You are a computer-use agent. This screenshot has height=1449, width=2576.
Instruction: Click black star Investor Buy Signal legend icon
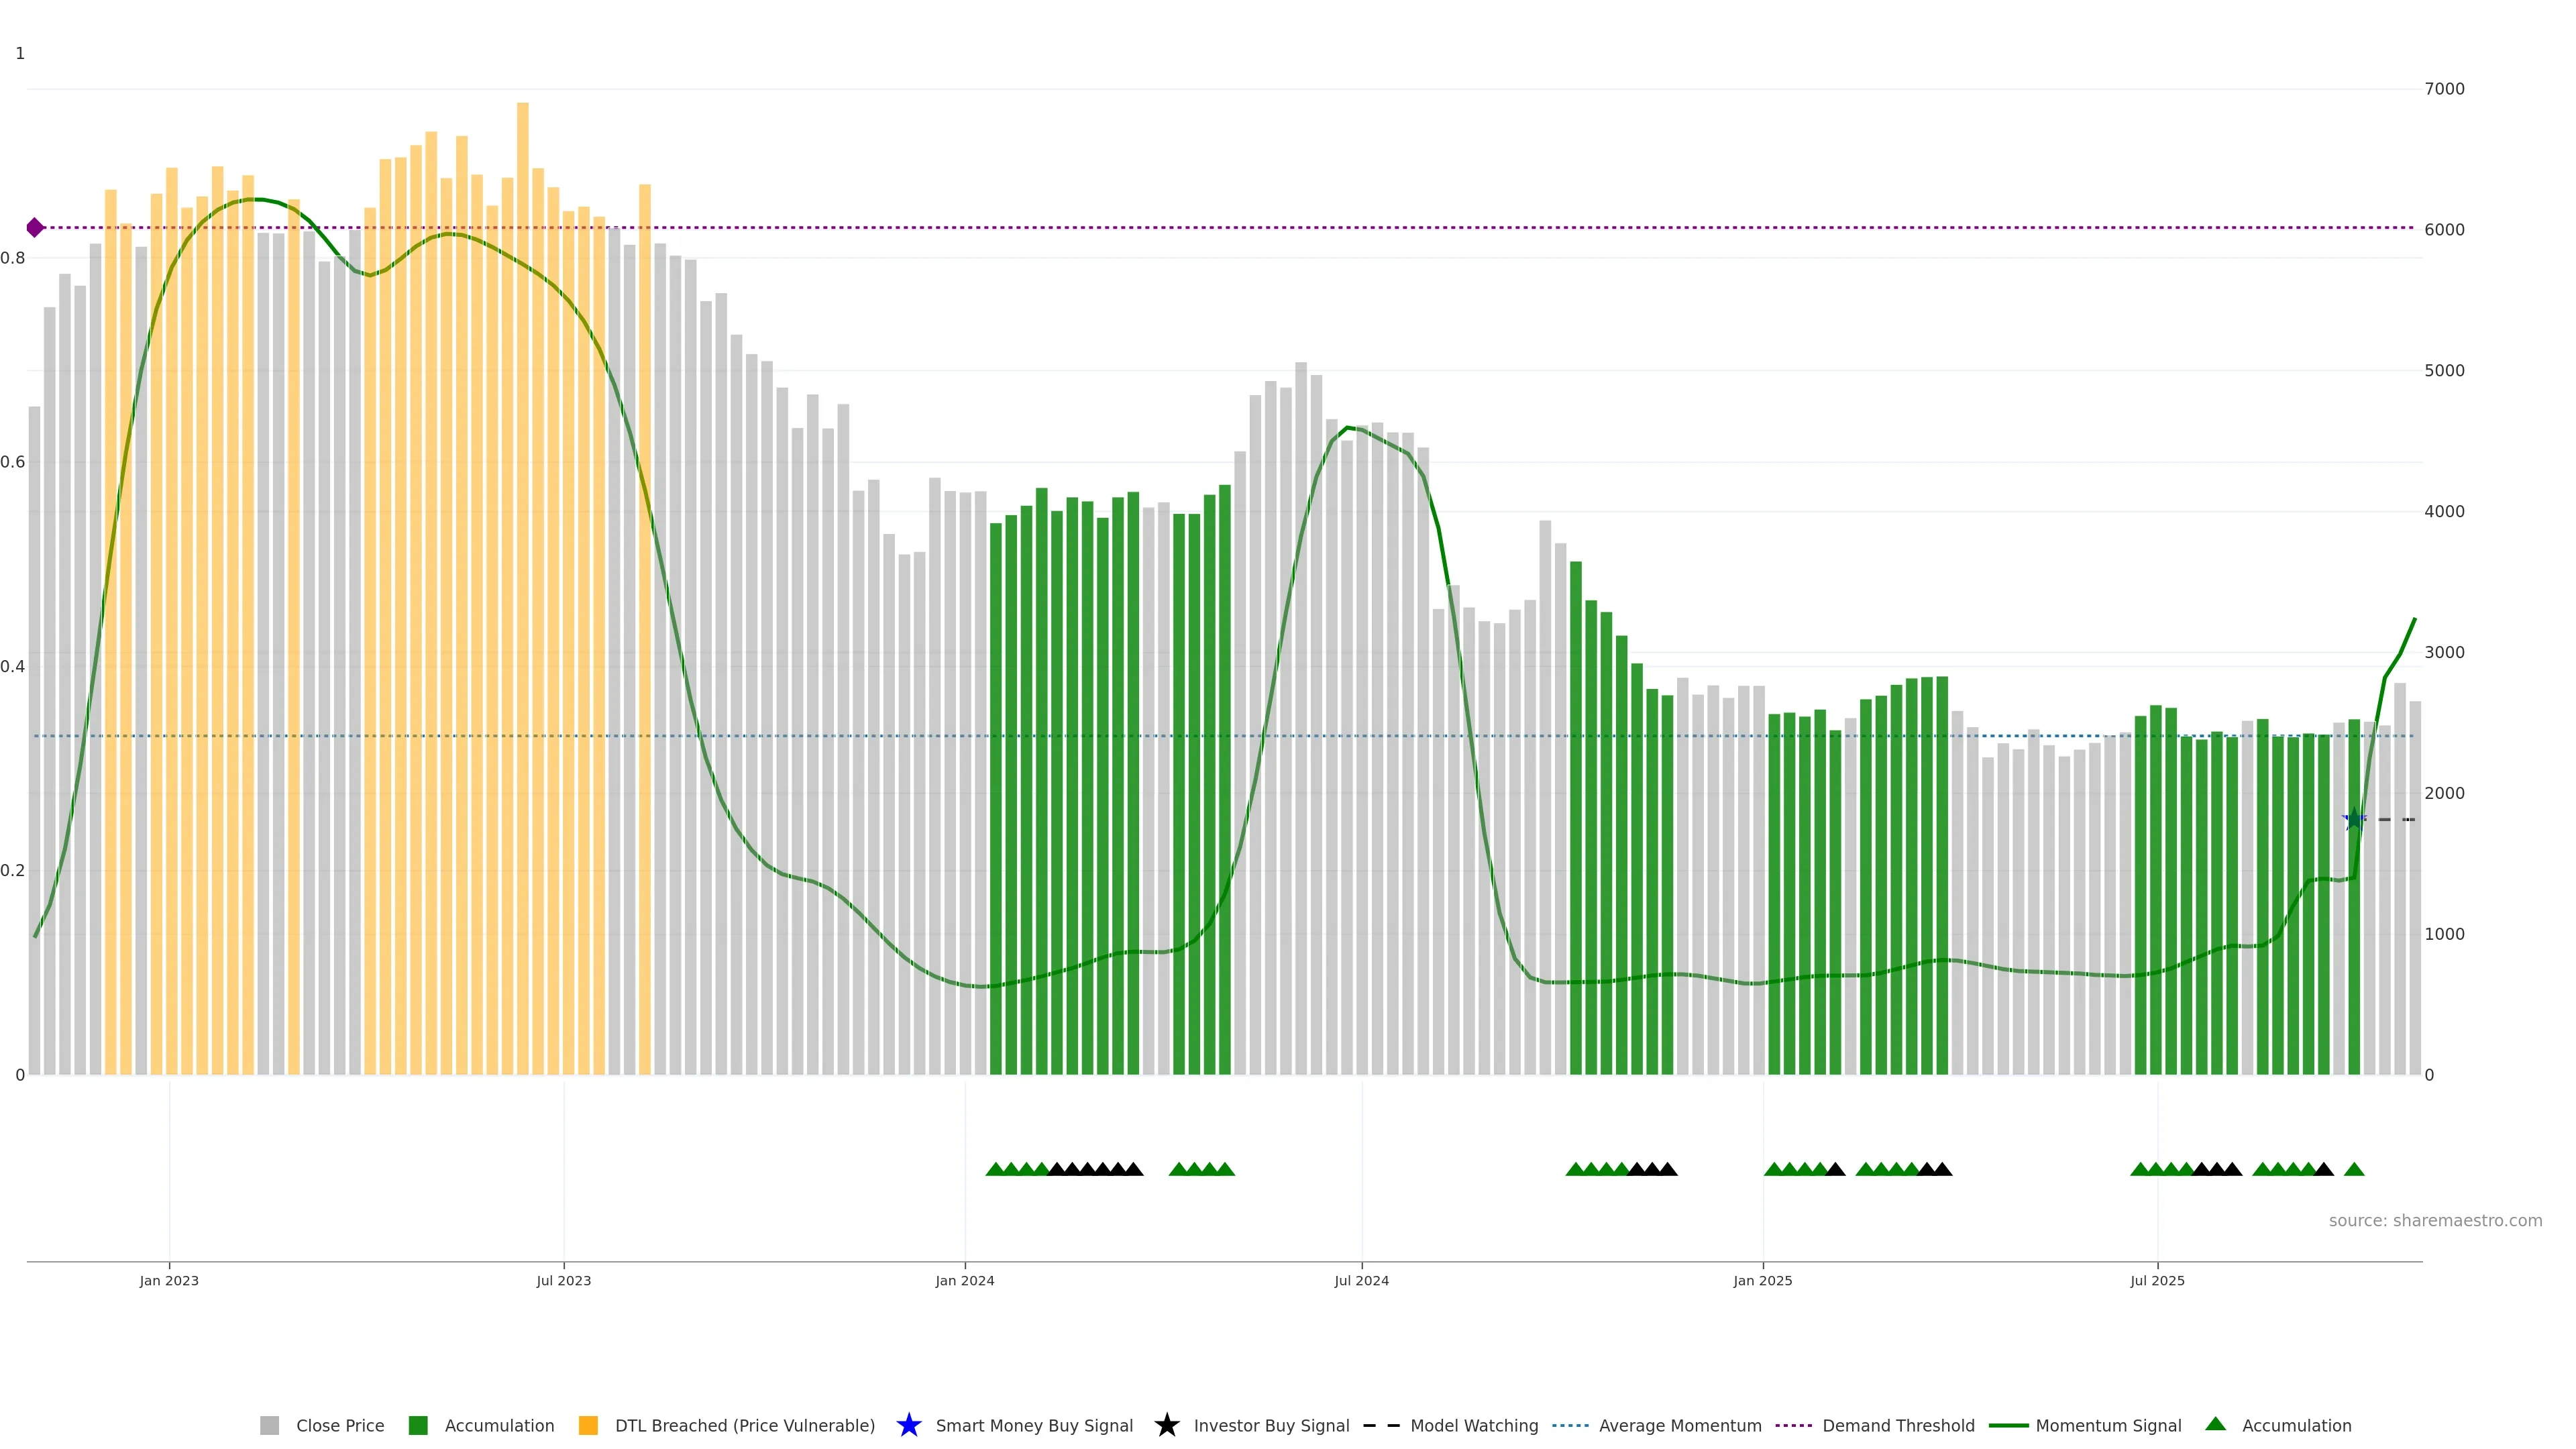pyautogui.click(x=1166, y=1425)
